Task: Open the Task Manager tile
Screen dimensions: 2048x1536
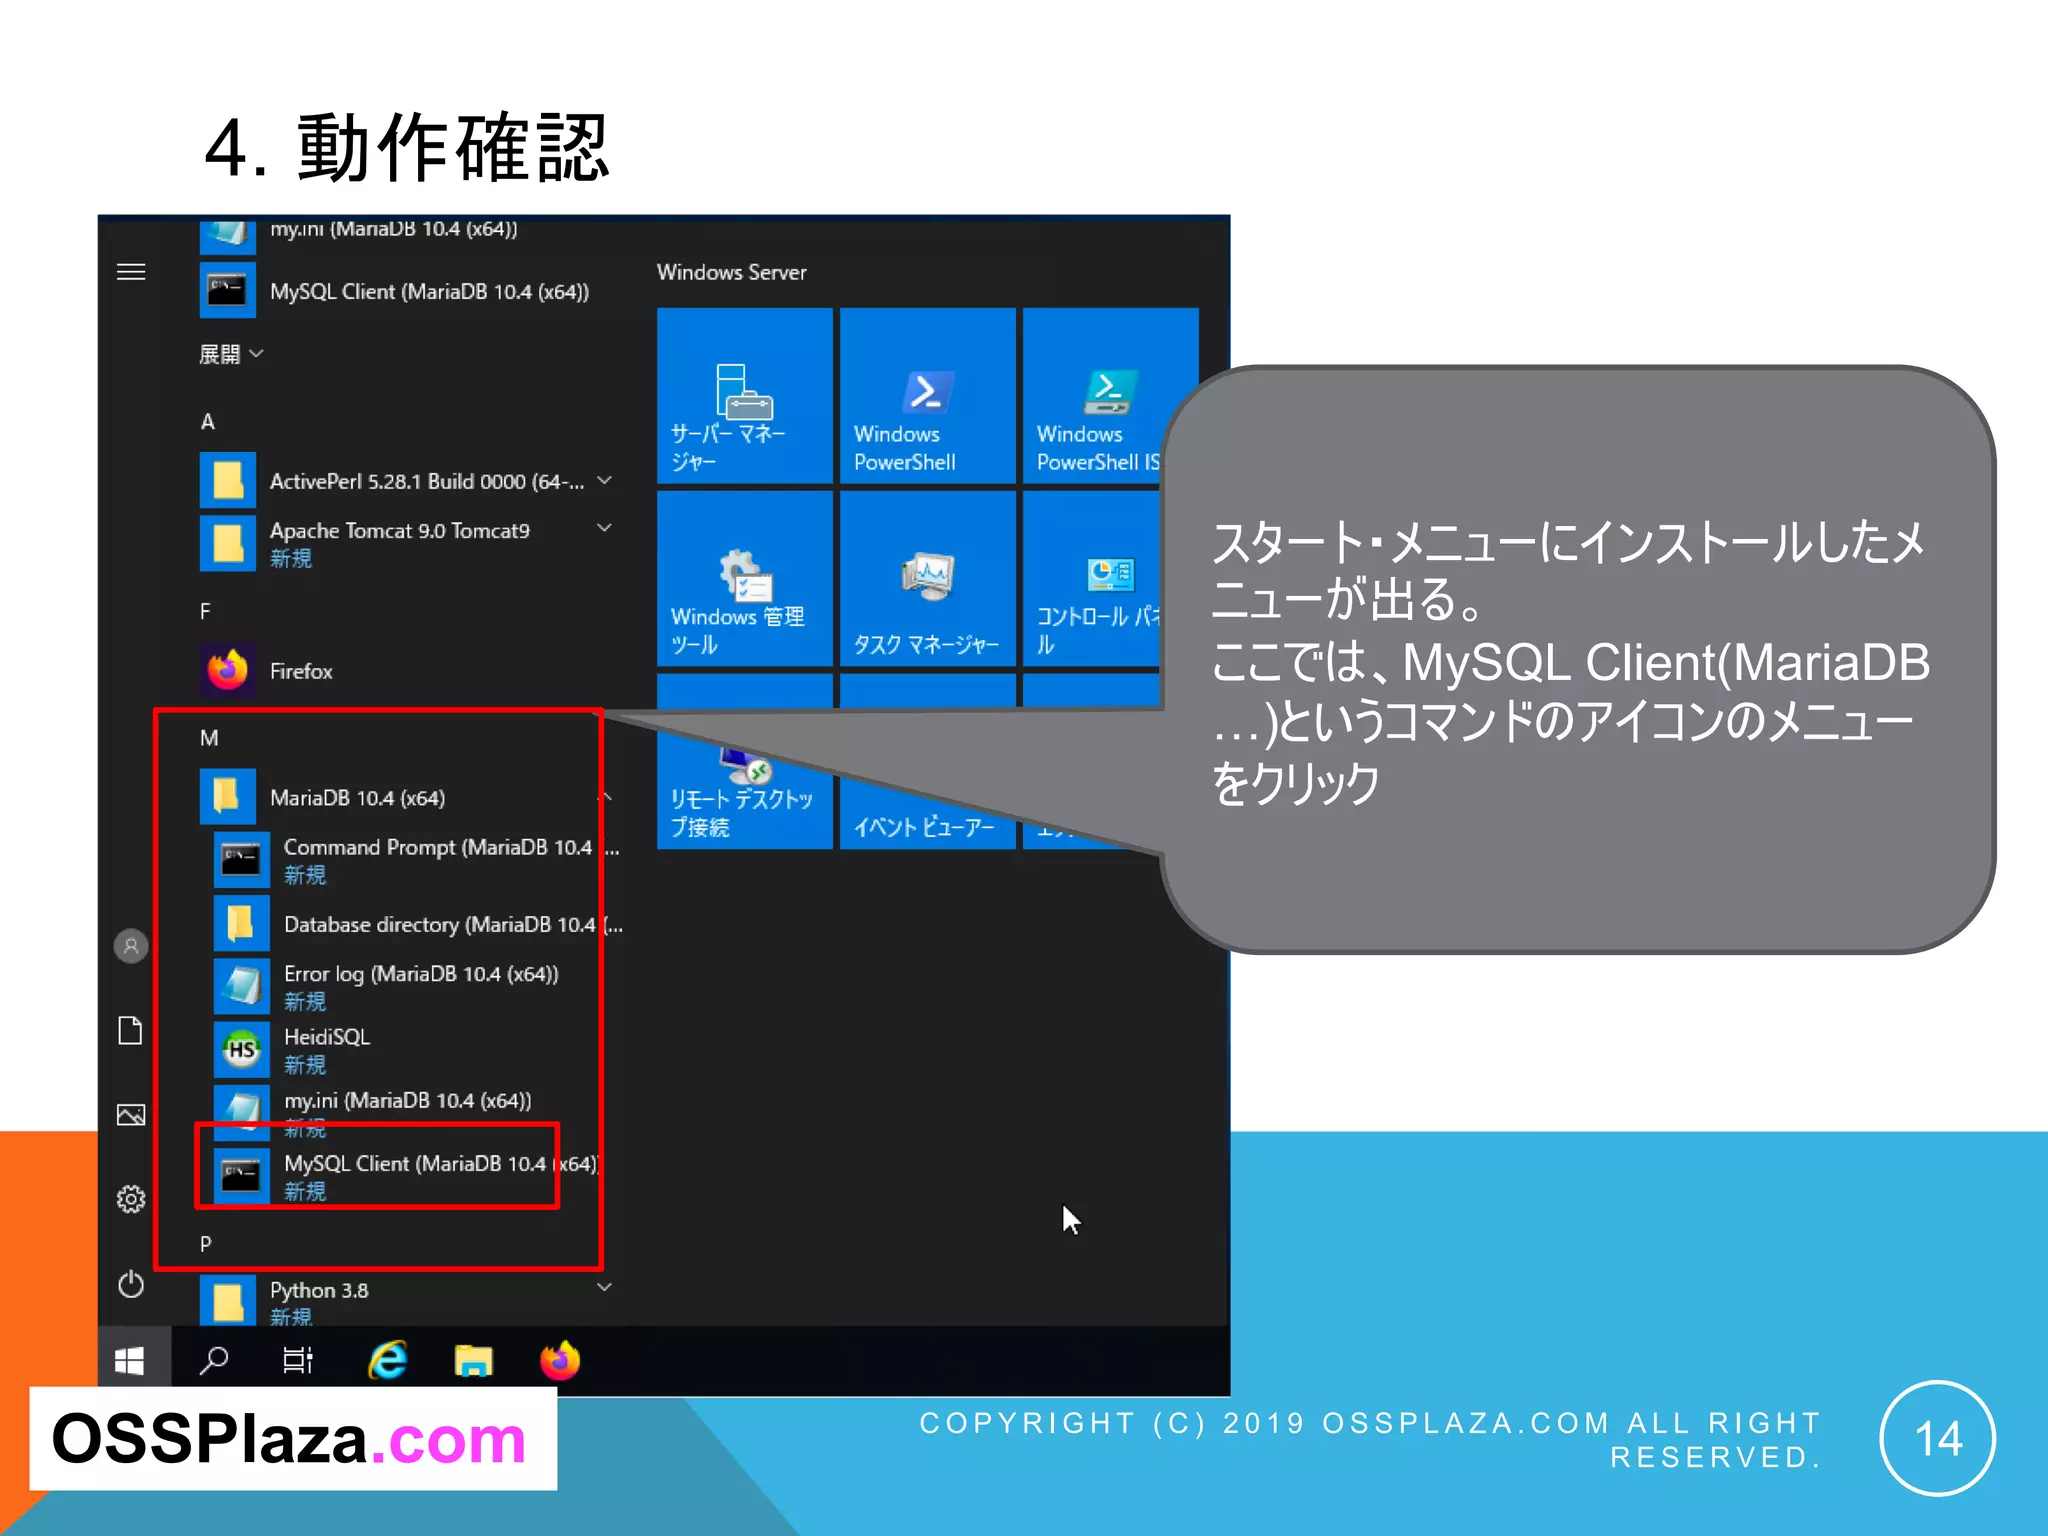Action: (927, 579)
